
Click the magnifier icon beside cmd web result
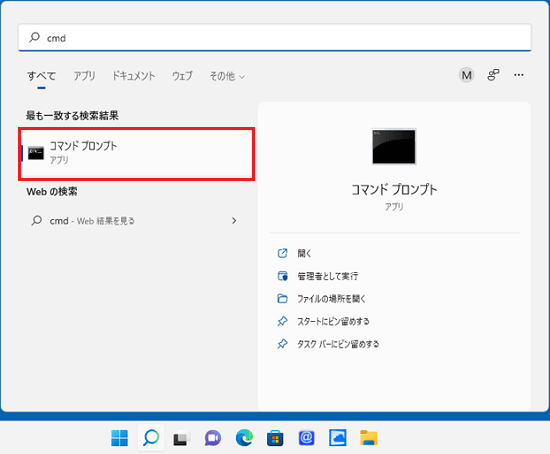[x=36, y=221]
